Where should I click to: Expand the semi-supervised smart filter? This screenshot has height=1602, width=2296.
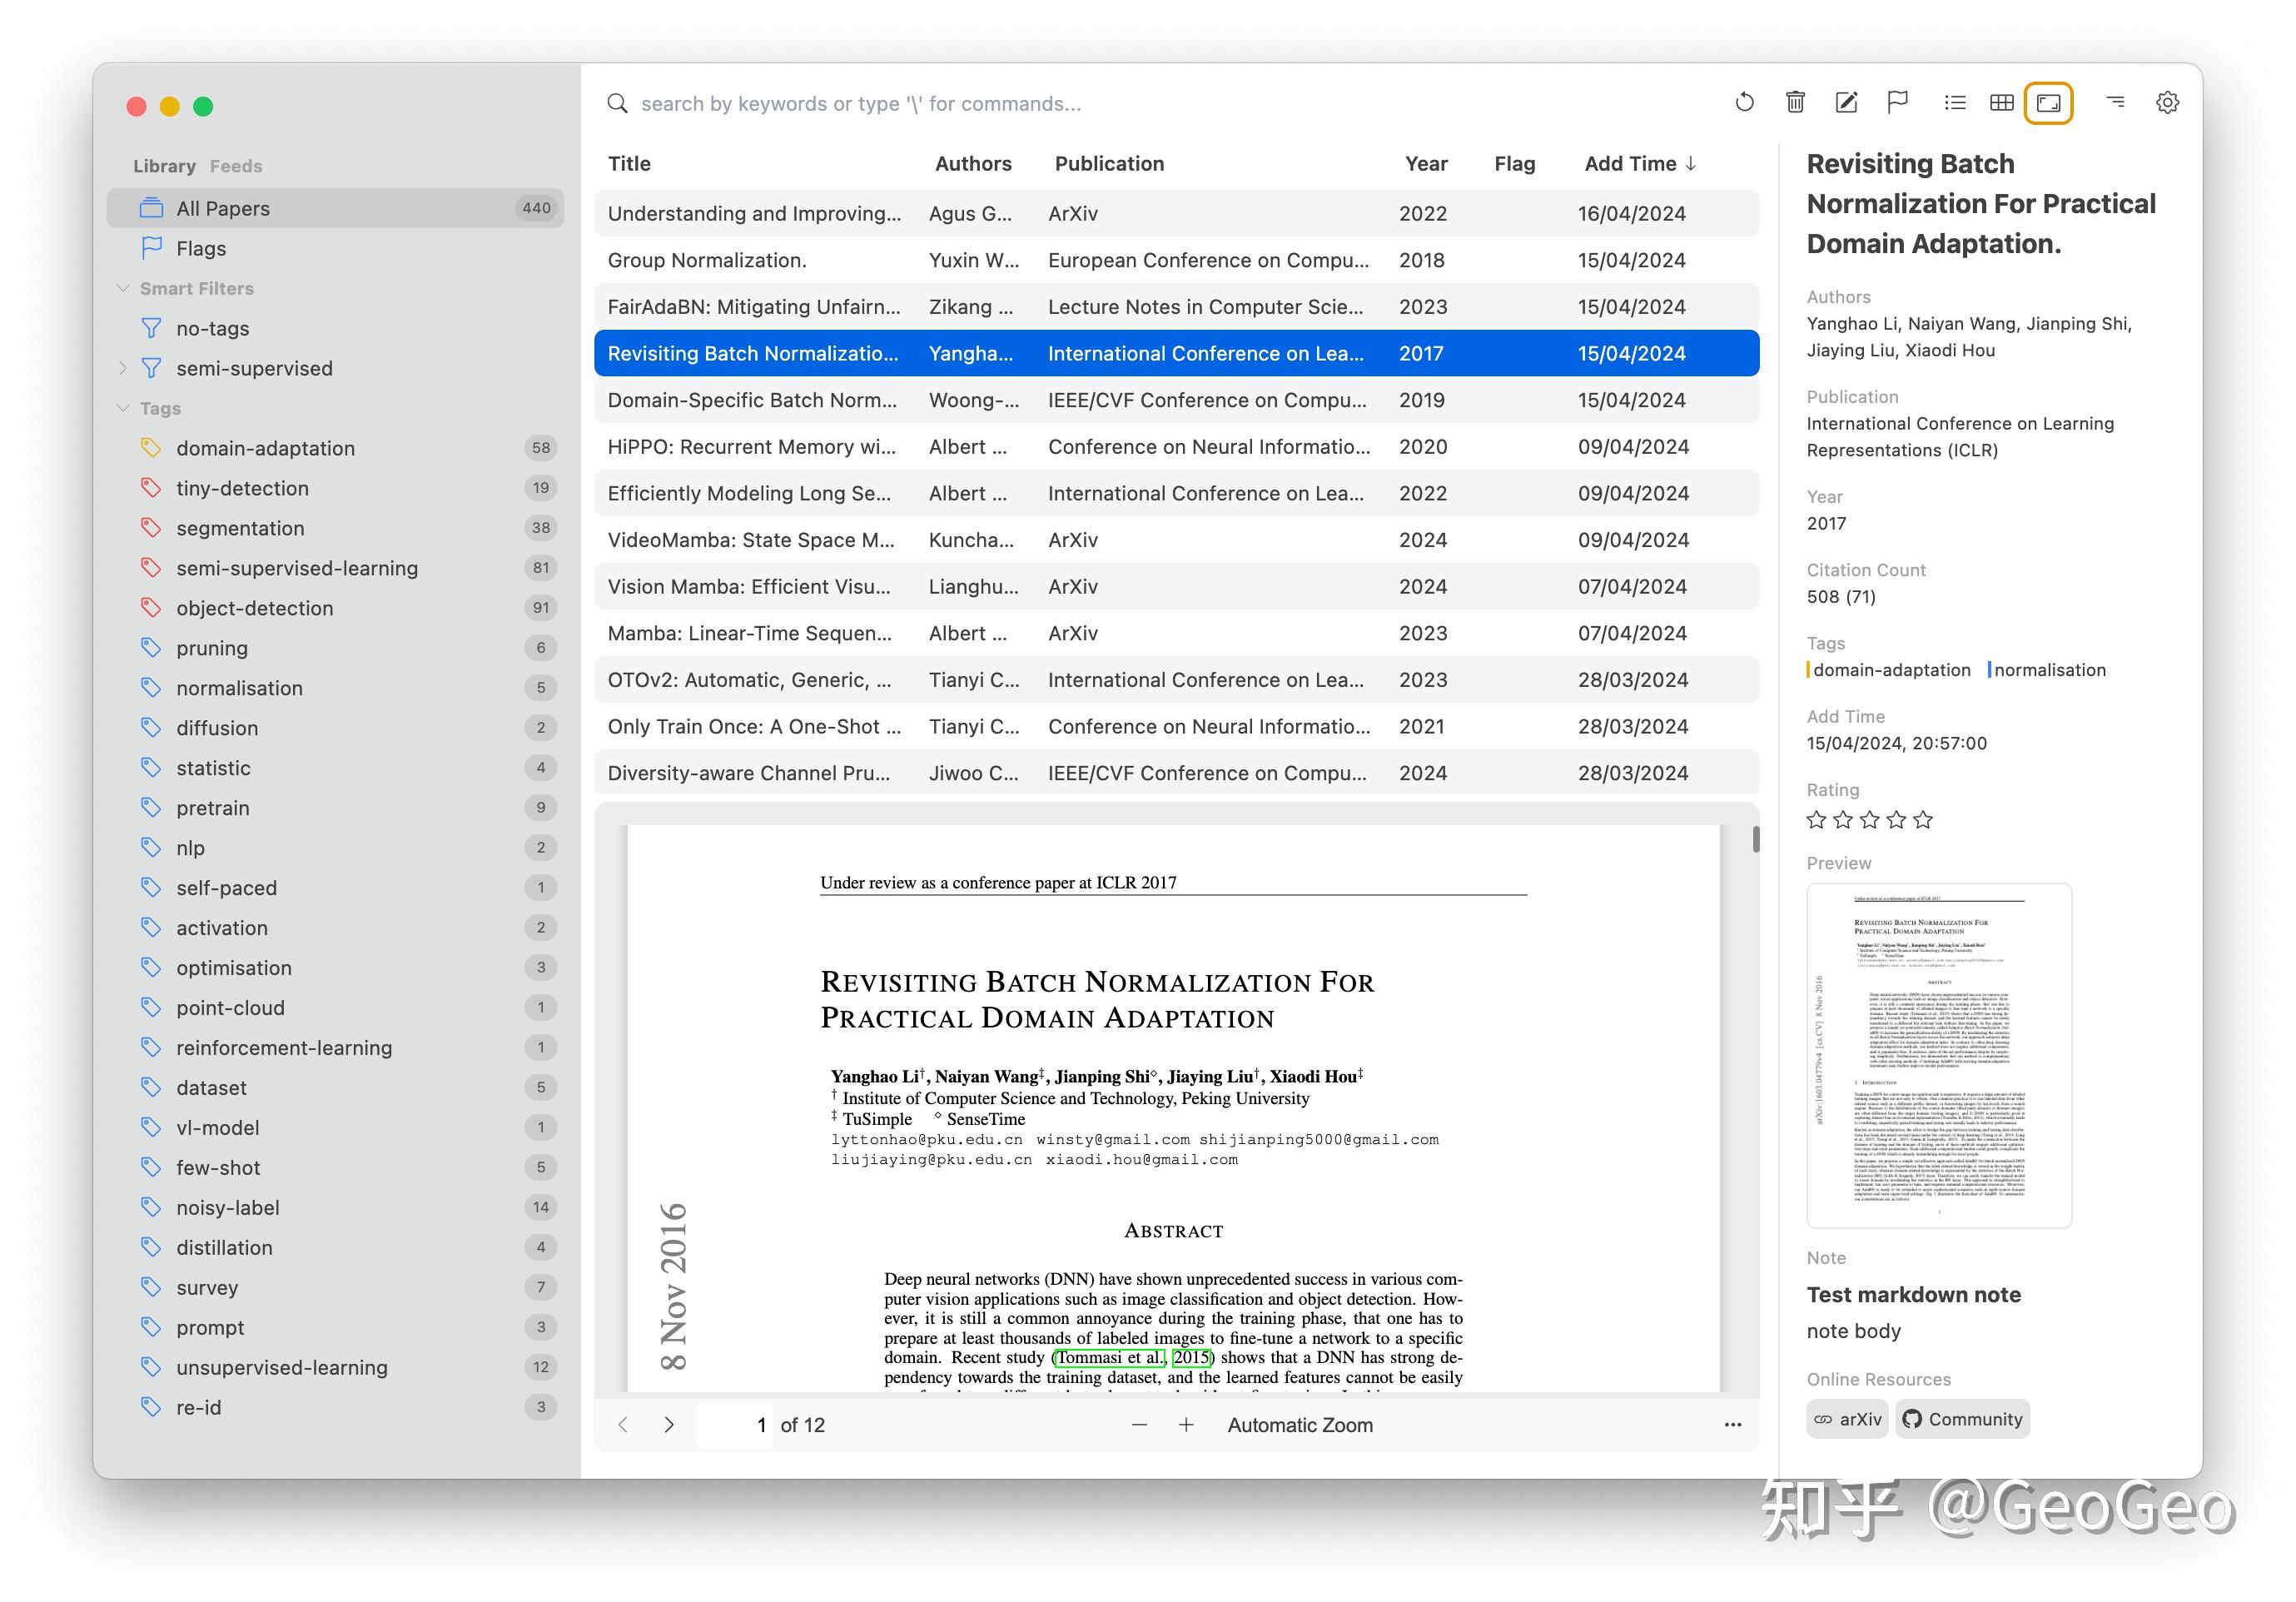123,368
